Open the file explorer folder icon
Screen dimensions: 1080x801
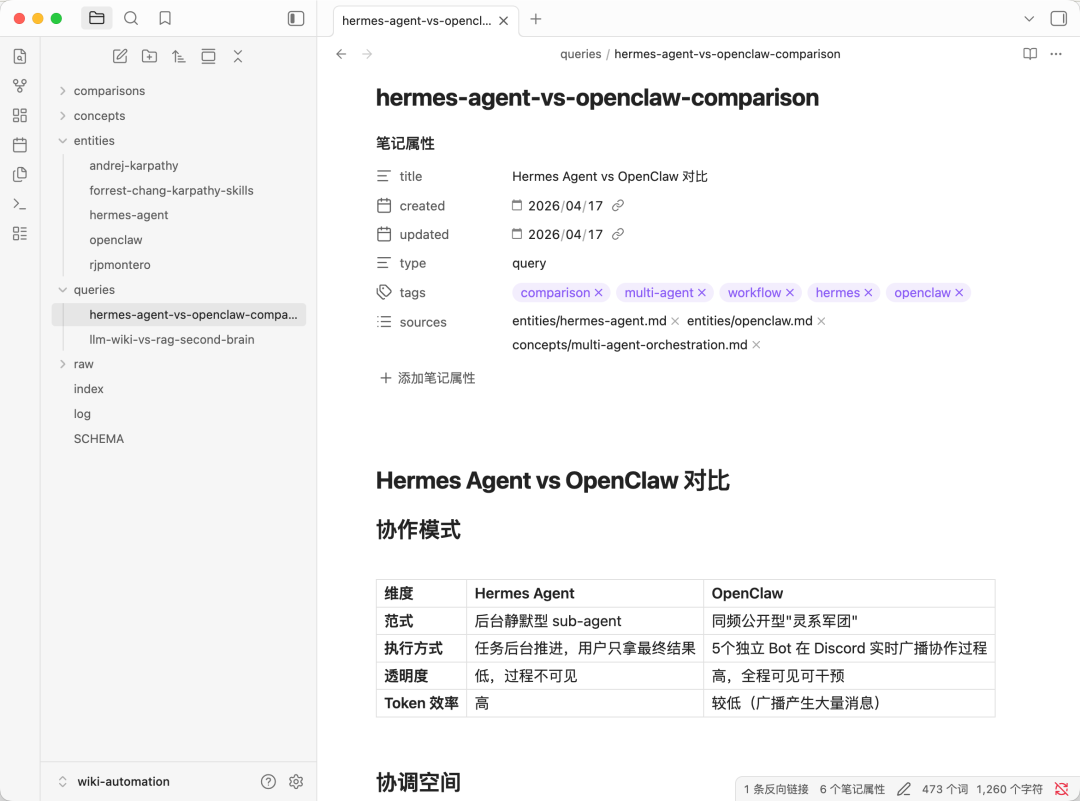[x=96, y=19]
